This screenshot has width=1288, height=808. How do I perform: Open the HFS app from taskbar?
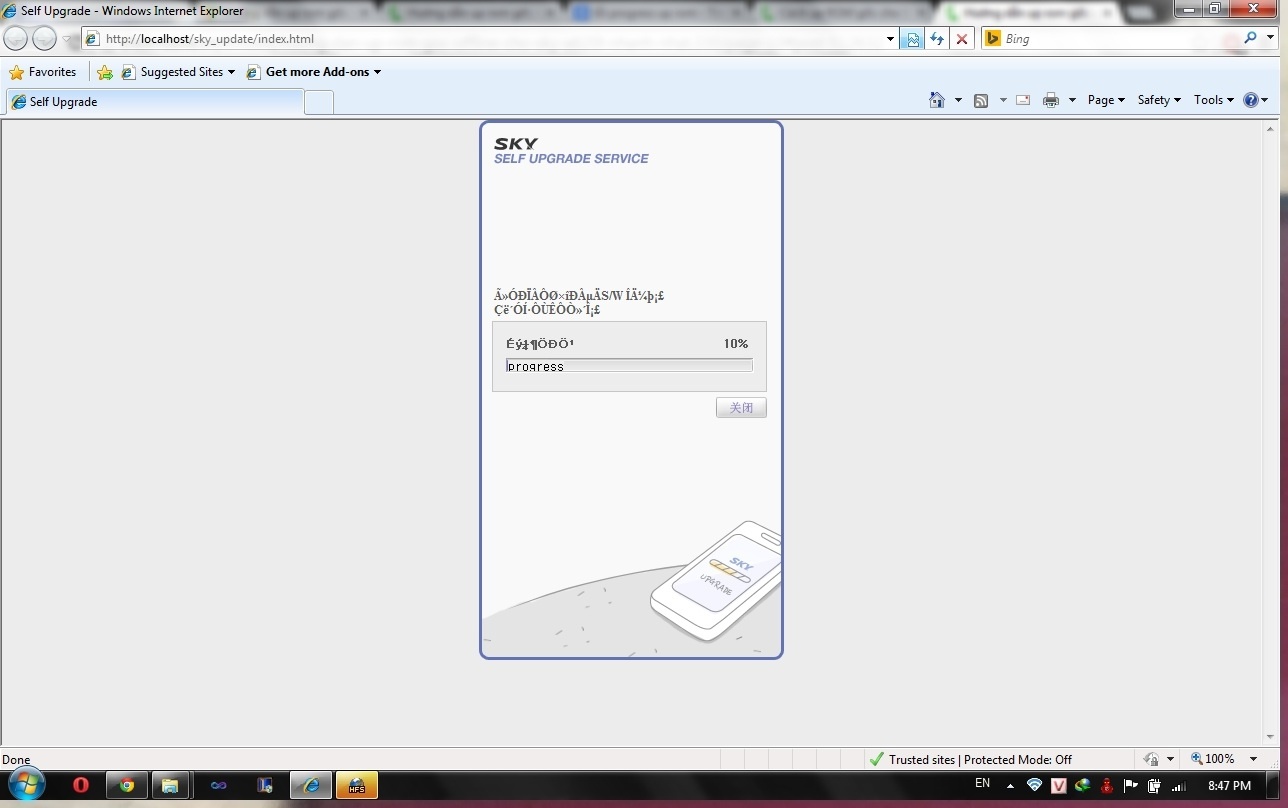point(356,786)
